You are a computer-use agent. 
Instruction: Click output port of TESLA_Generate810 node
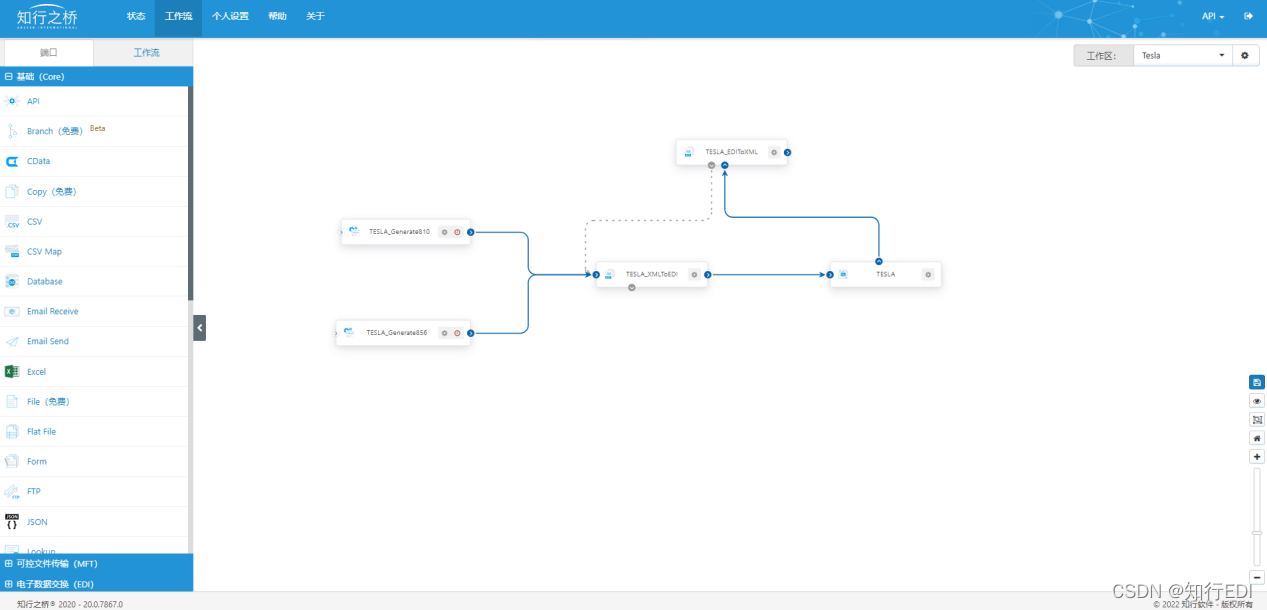[470, 232]
